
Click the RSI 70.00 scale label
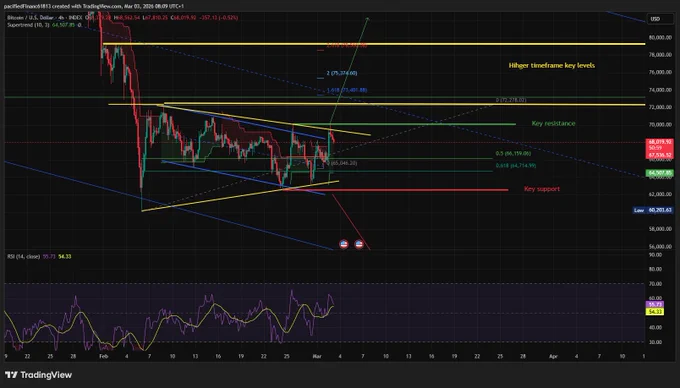pos(655,284)
